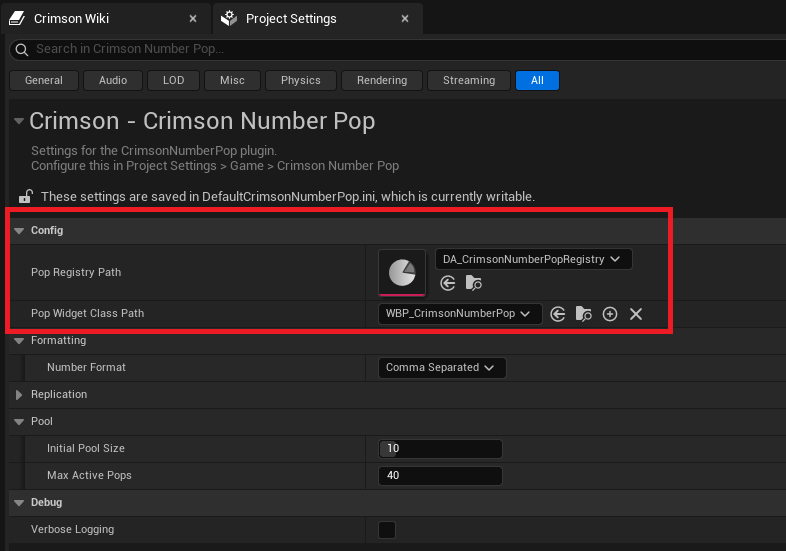Image resolution: width=786 pixels, height=551 pixels.
Task: Click the Max Active Pops value field
Action: tap(440, 476)
